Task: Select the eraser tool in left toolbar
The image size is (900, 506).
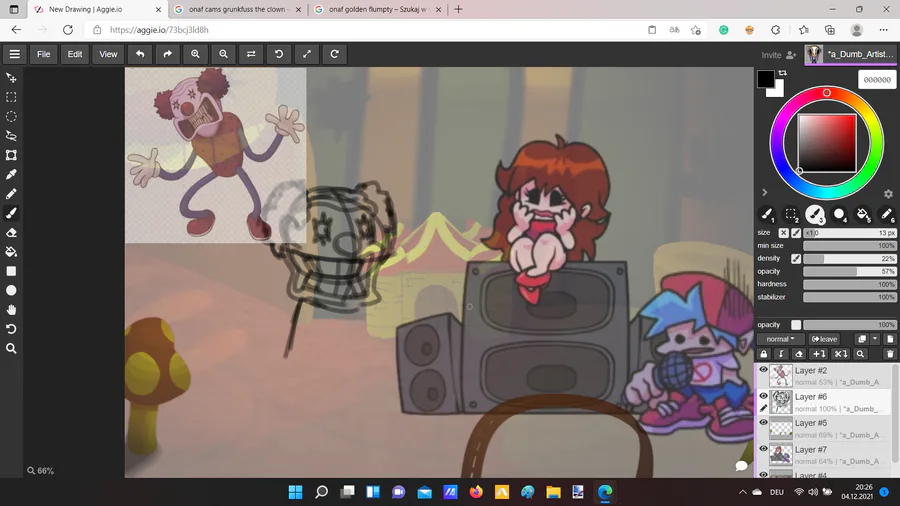Action: (x=11, y=232)
